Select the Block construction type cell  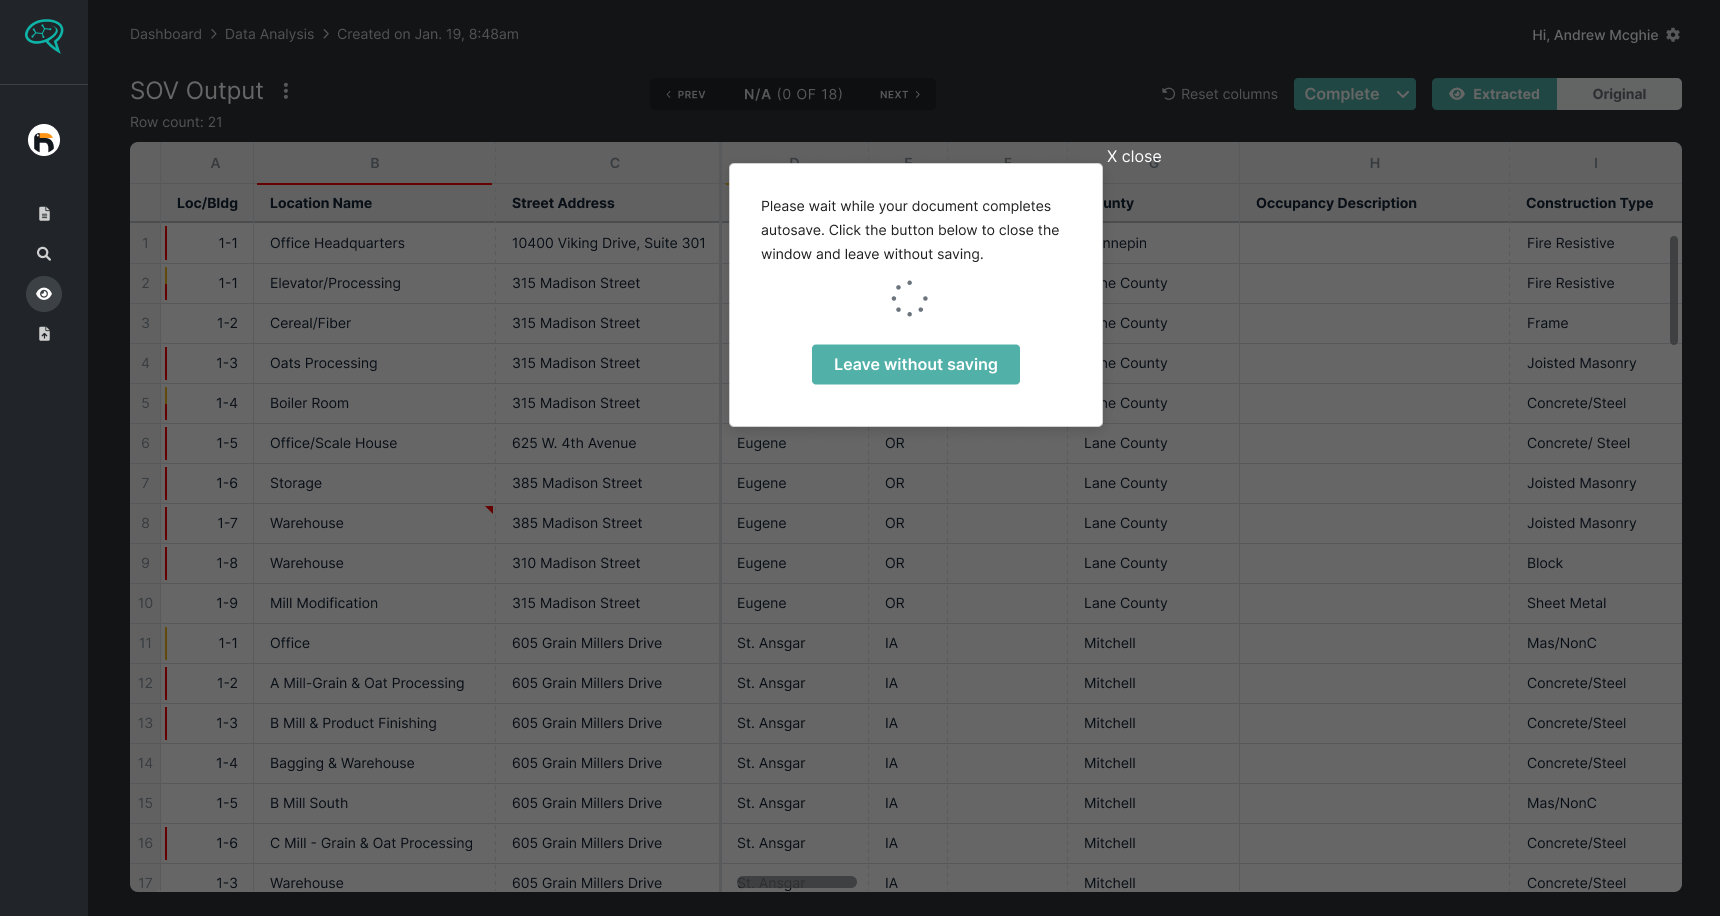coord(1595,563)
